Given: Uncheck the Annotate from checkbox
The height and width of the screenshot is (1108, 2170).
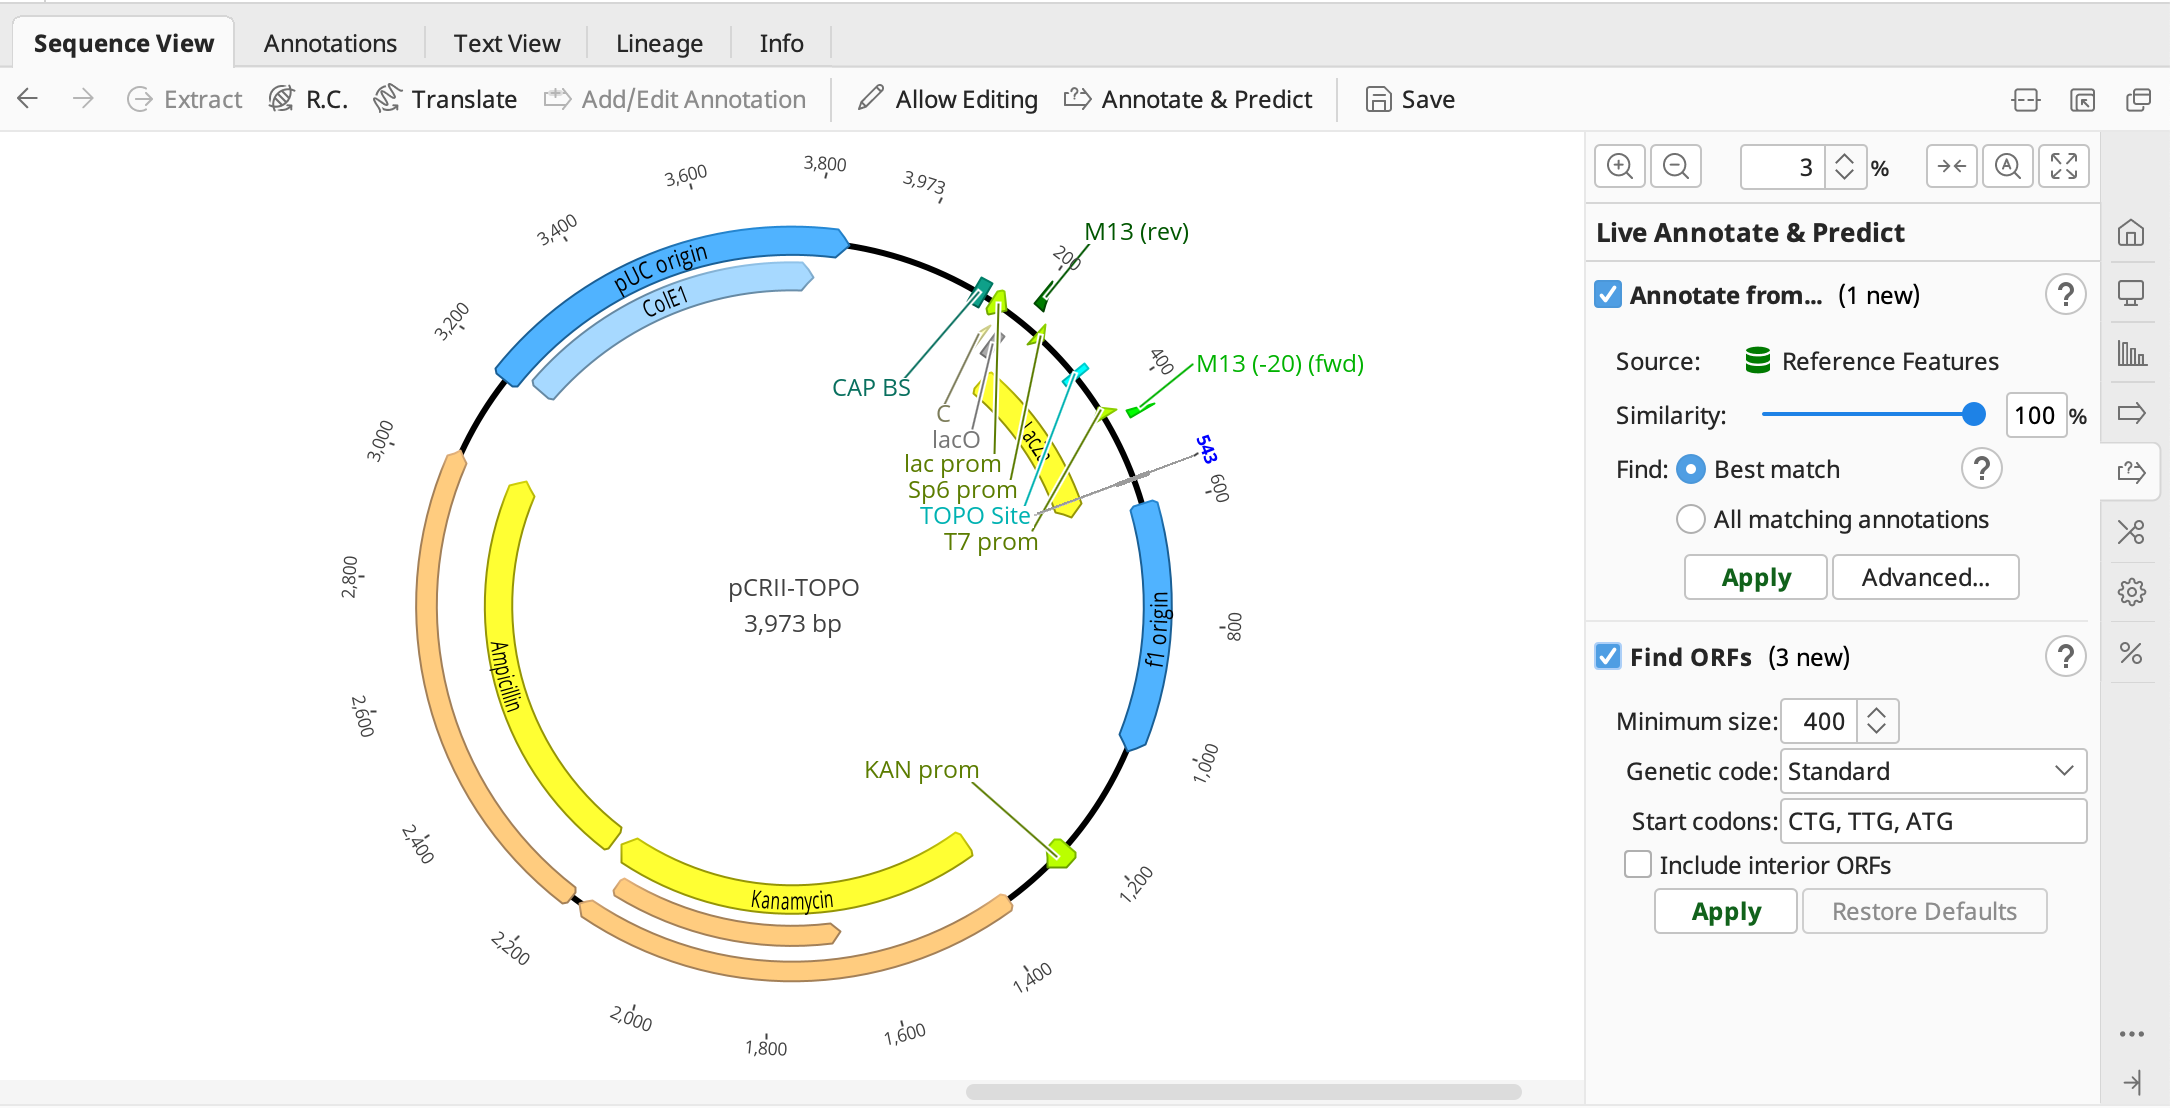Looking at the screenshot, I should click(x=1607, y=295).
